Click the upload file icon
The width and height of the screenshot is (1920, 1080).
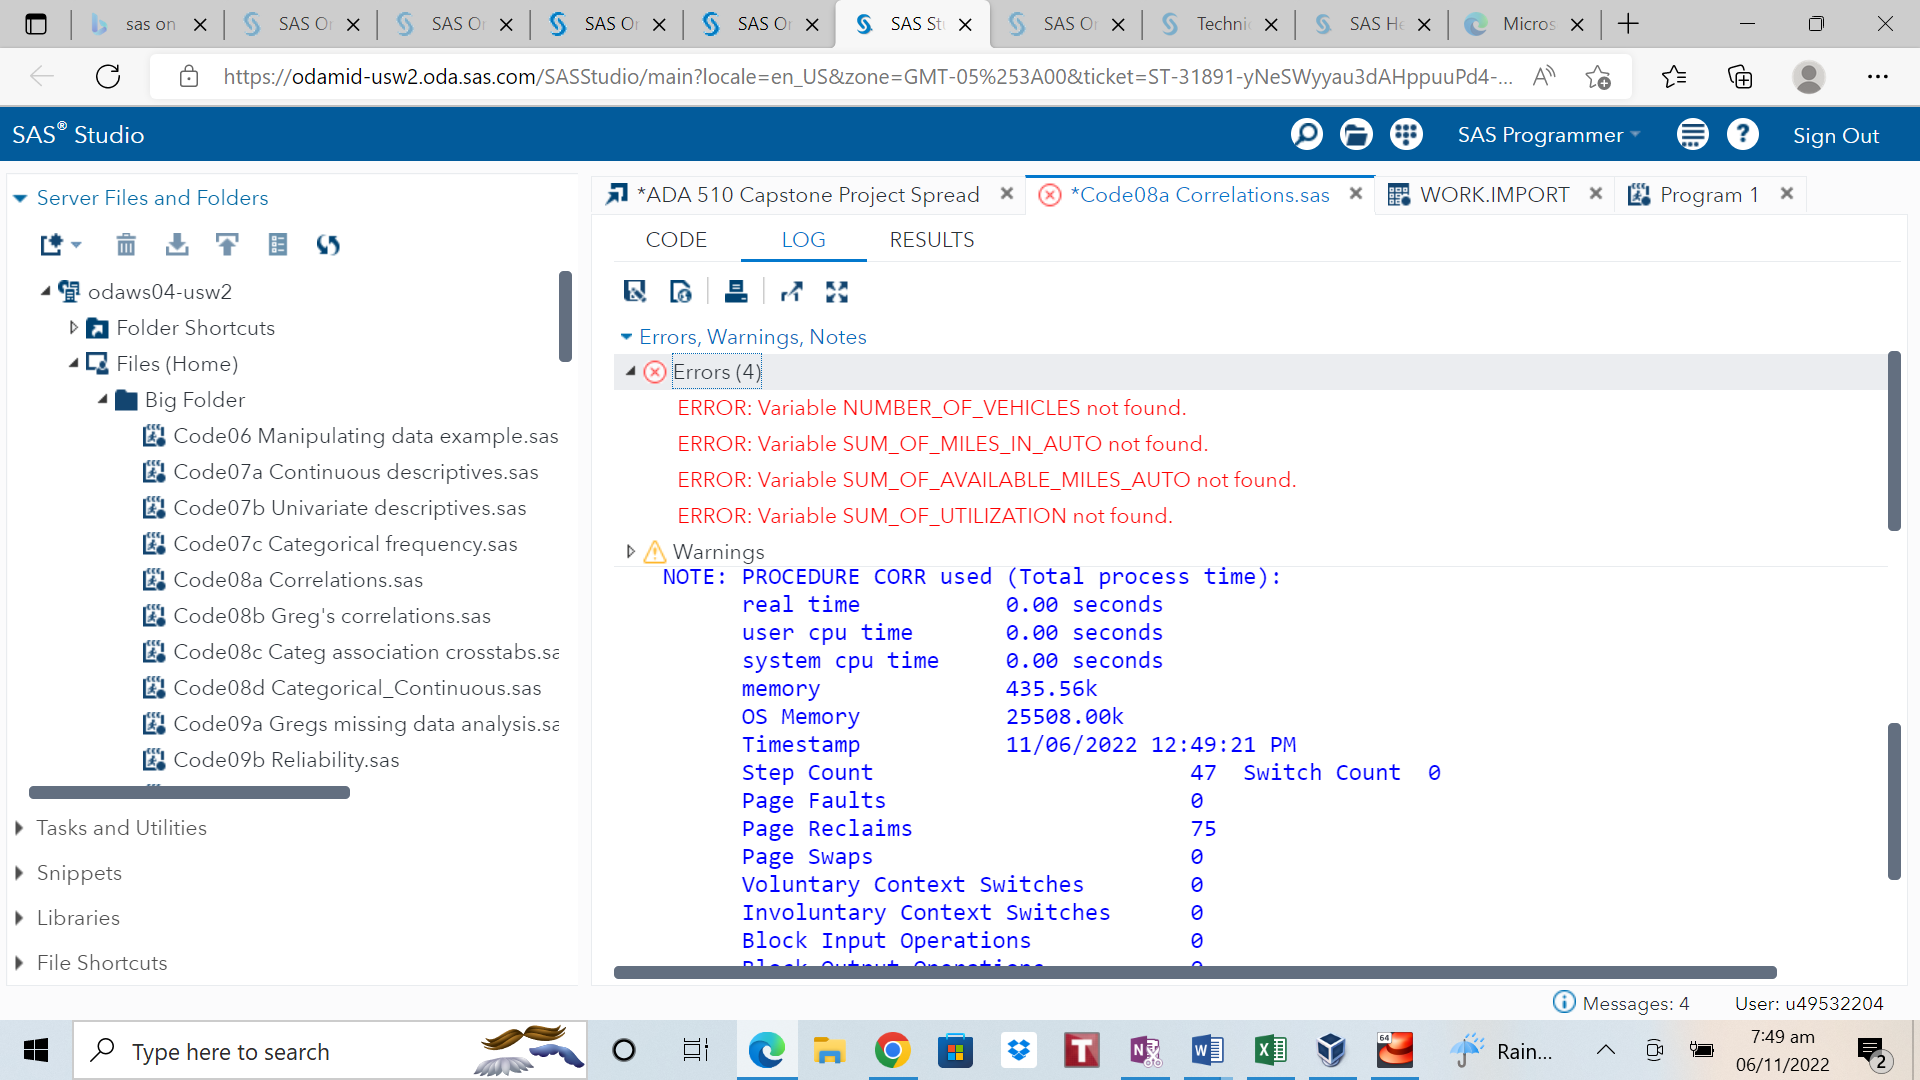point(227,244)
